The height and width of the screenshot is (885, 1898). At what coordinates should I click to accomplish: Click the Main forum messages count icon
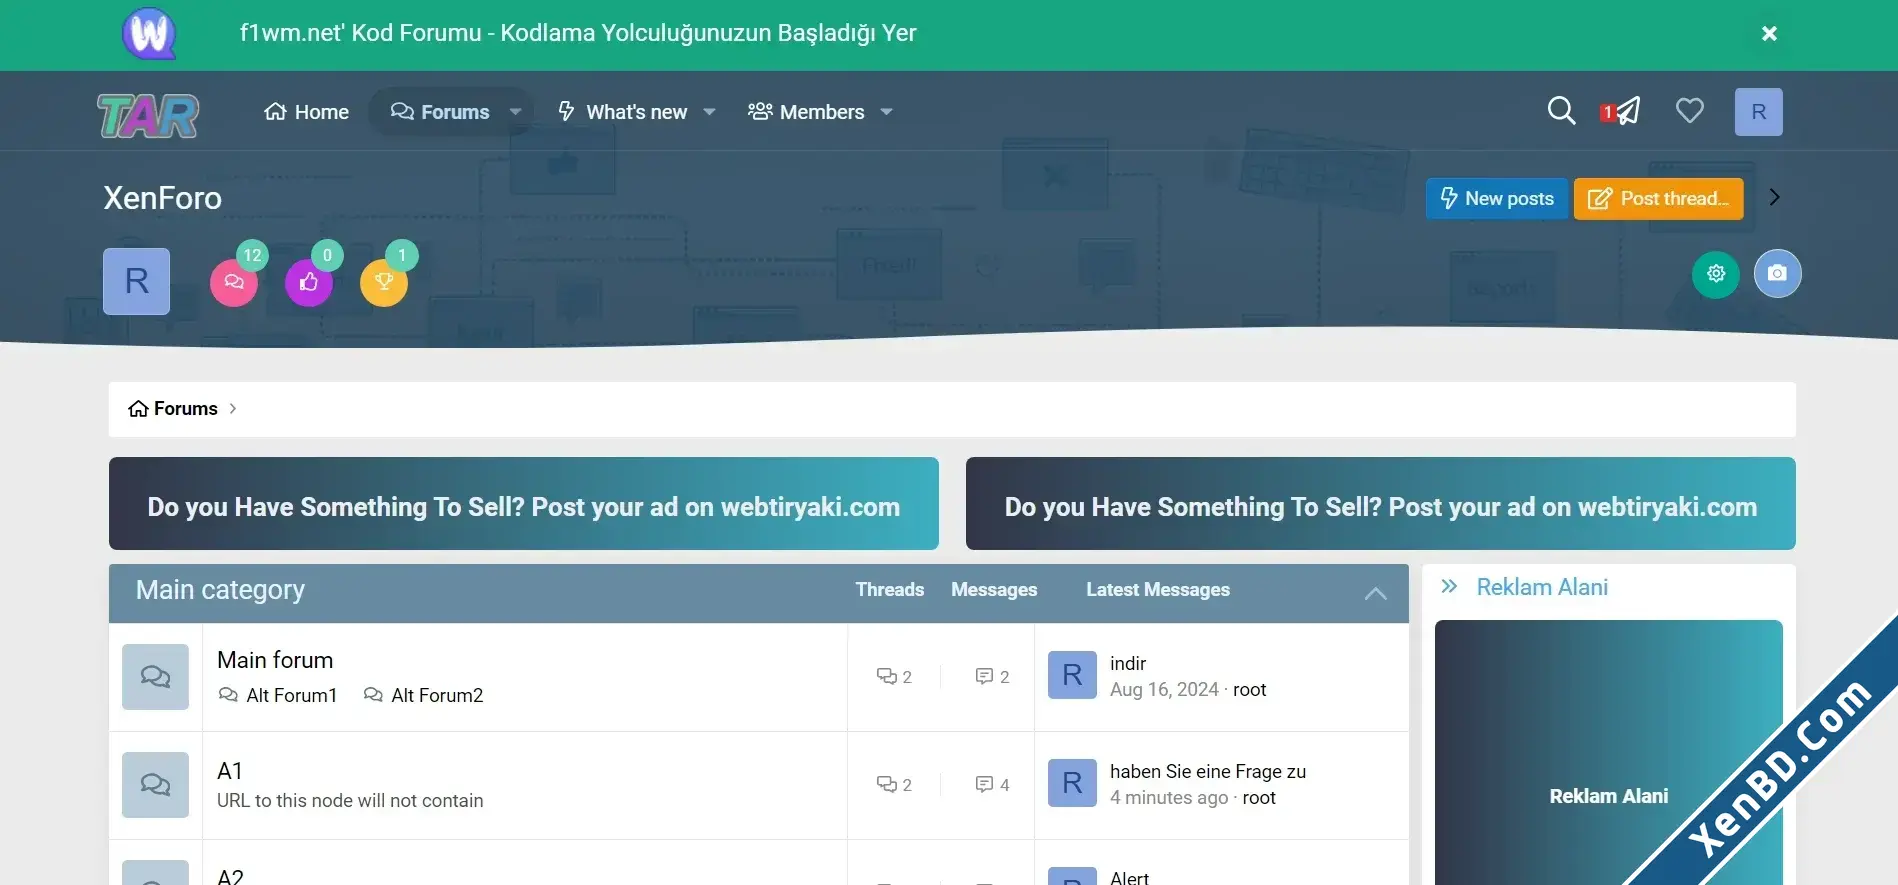(x=984, y=677)
